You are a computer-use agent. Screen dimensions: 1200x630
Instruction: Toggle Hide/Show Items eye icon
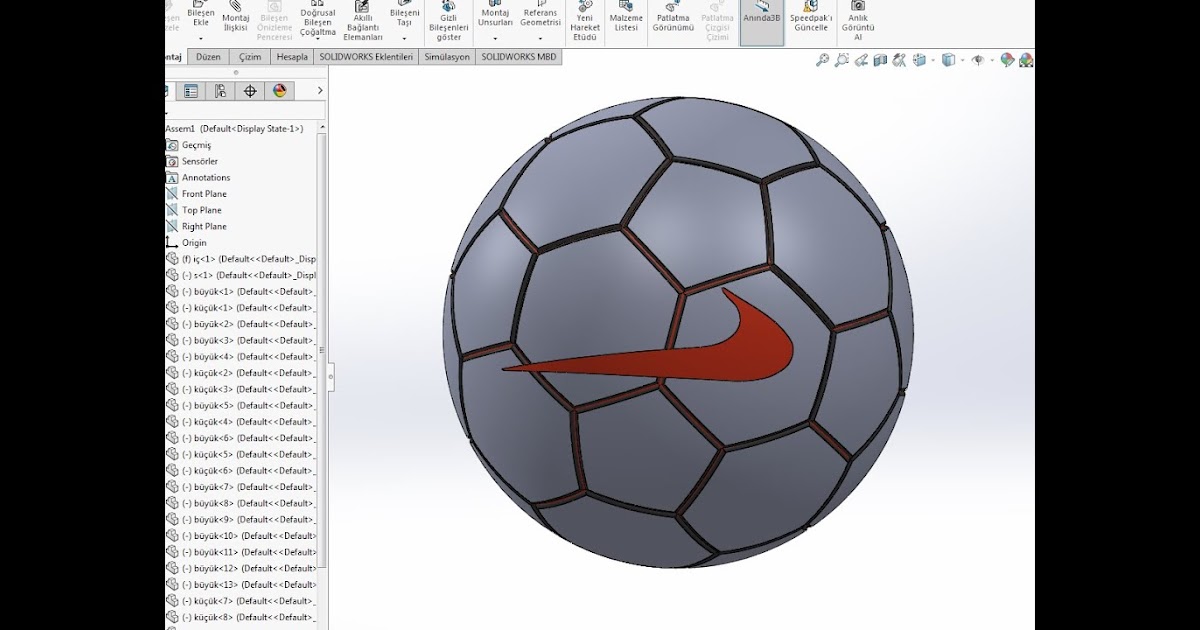tap(978, 61)
